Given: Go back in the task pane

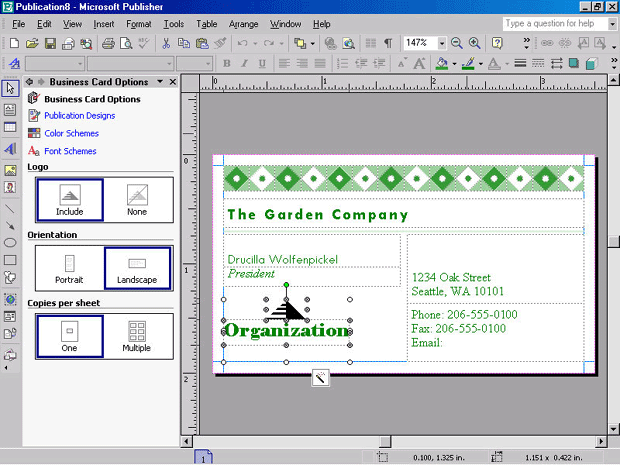Looking at the screenshot, I should (x=29, y=81).
